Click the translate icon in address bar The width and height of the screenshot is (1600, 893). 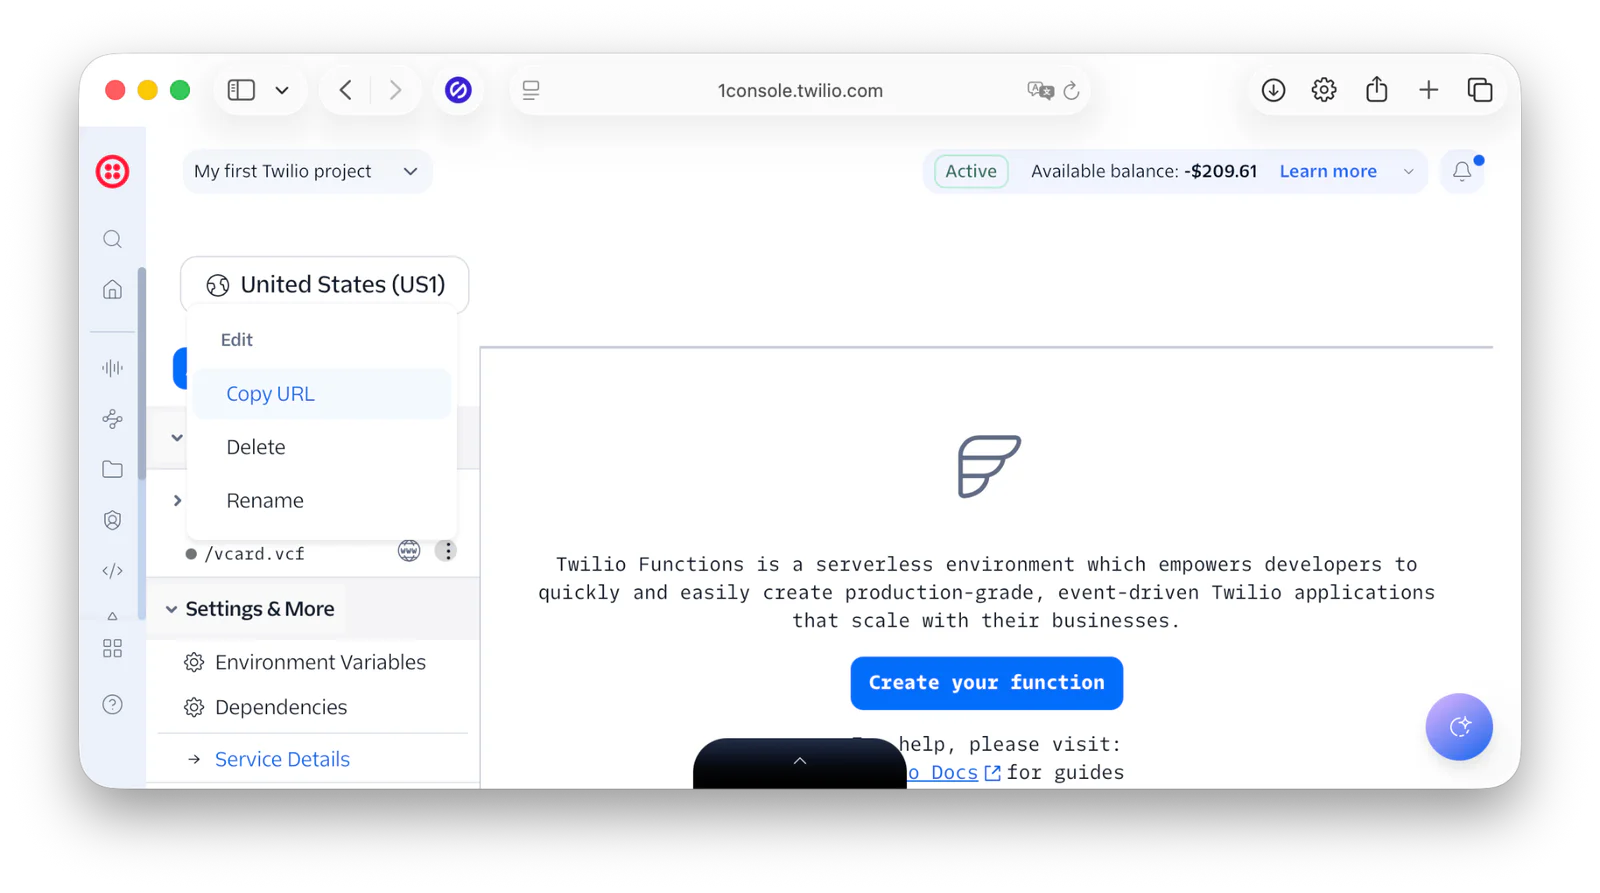(1040, 90)
